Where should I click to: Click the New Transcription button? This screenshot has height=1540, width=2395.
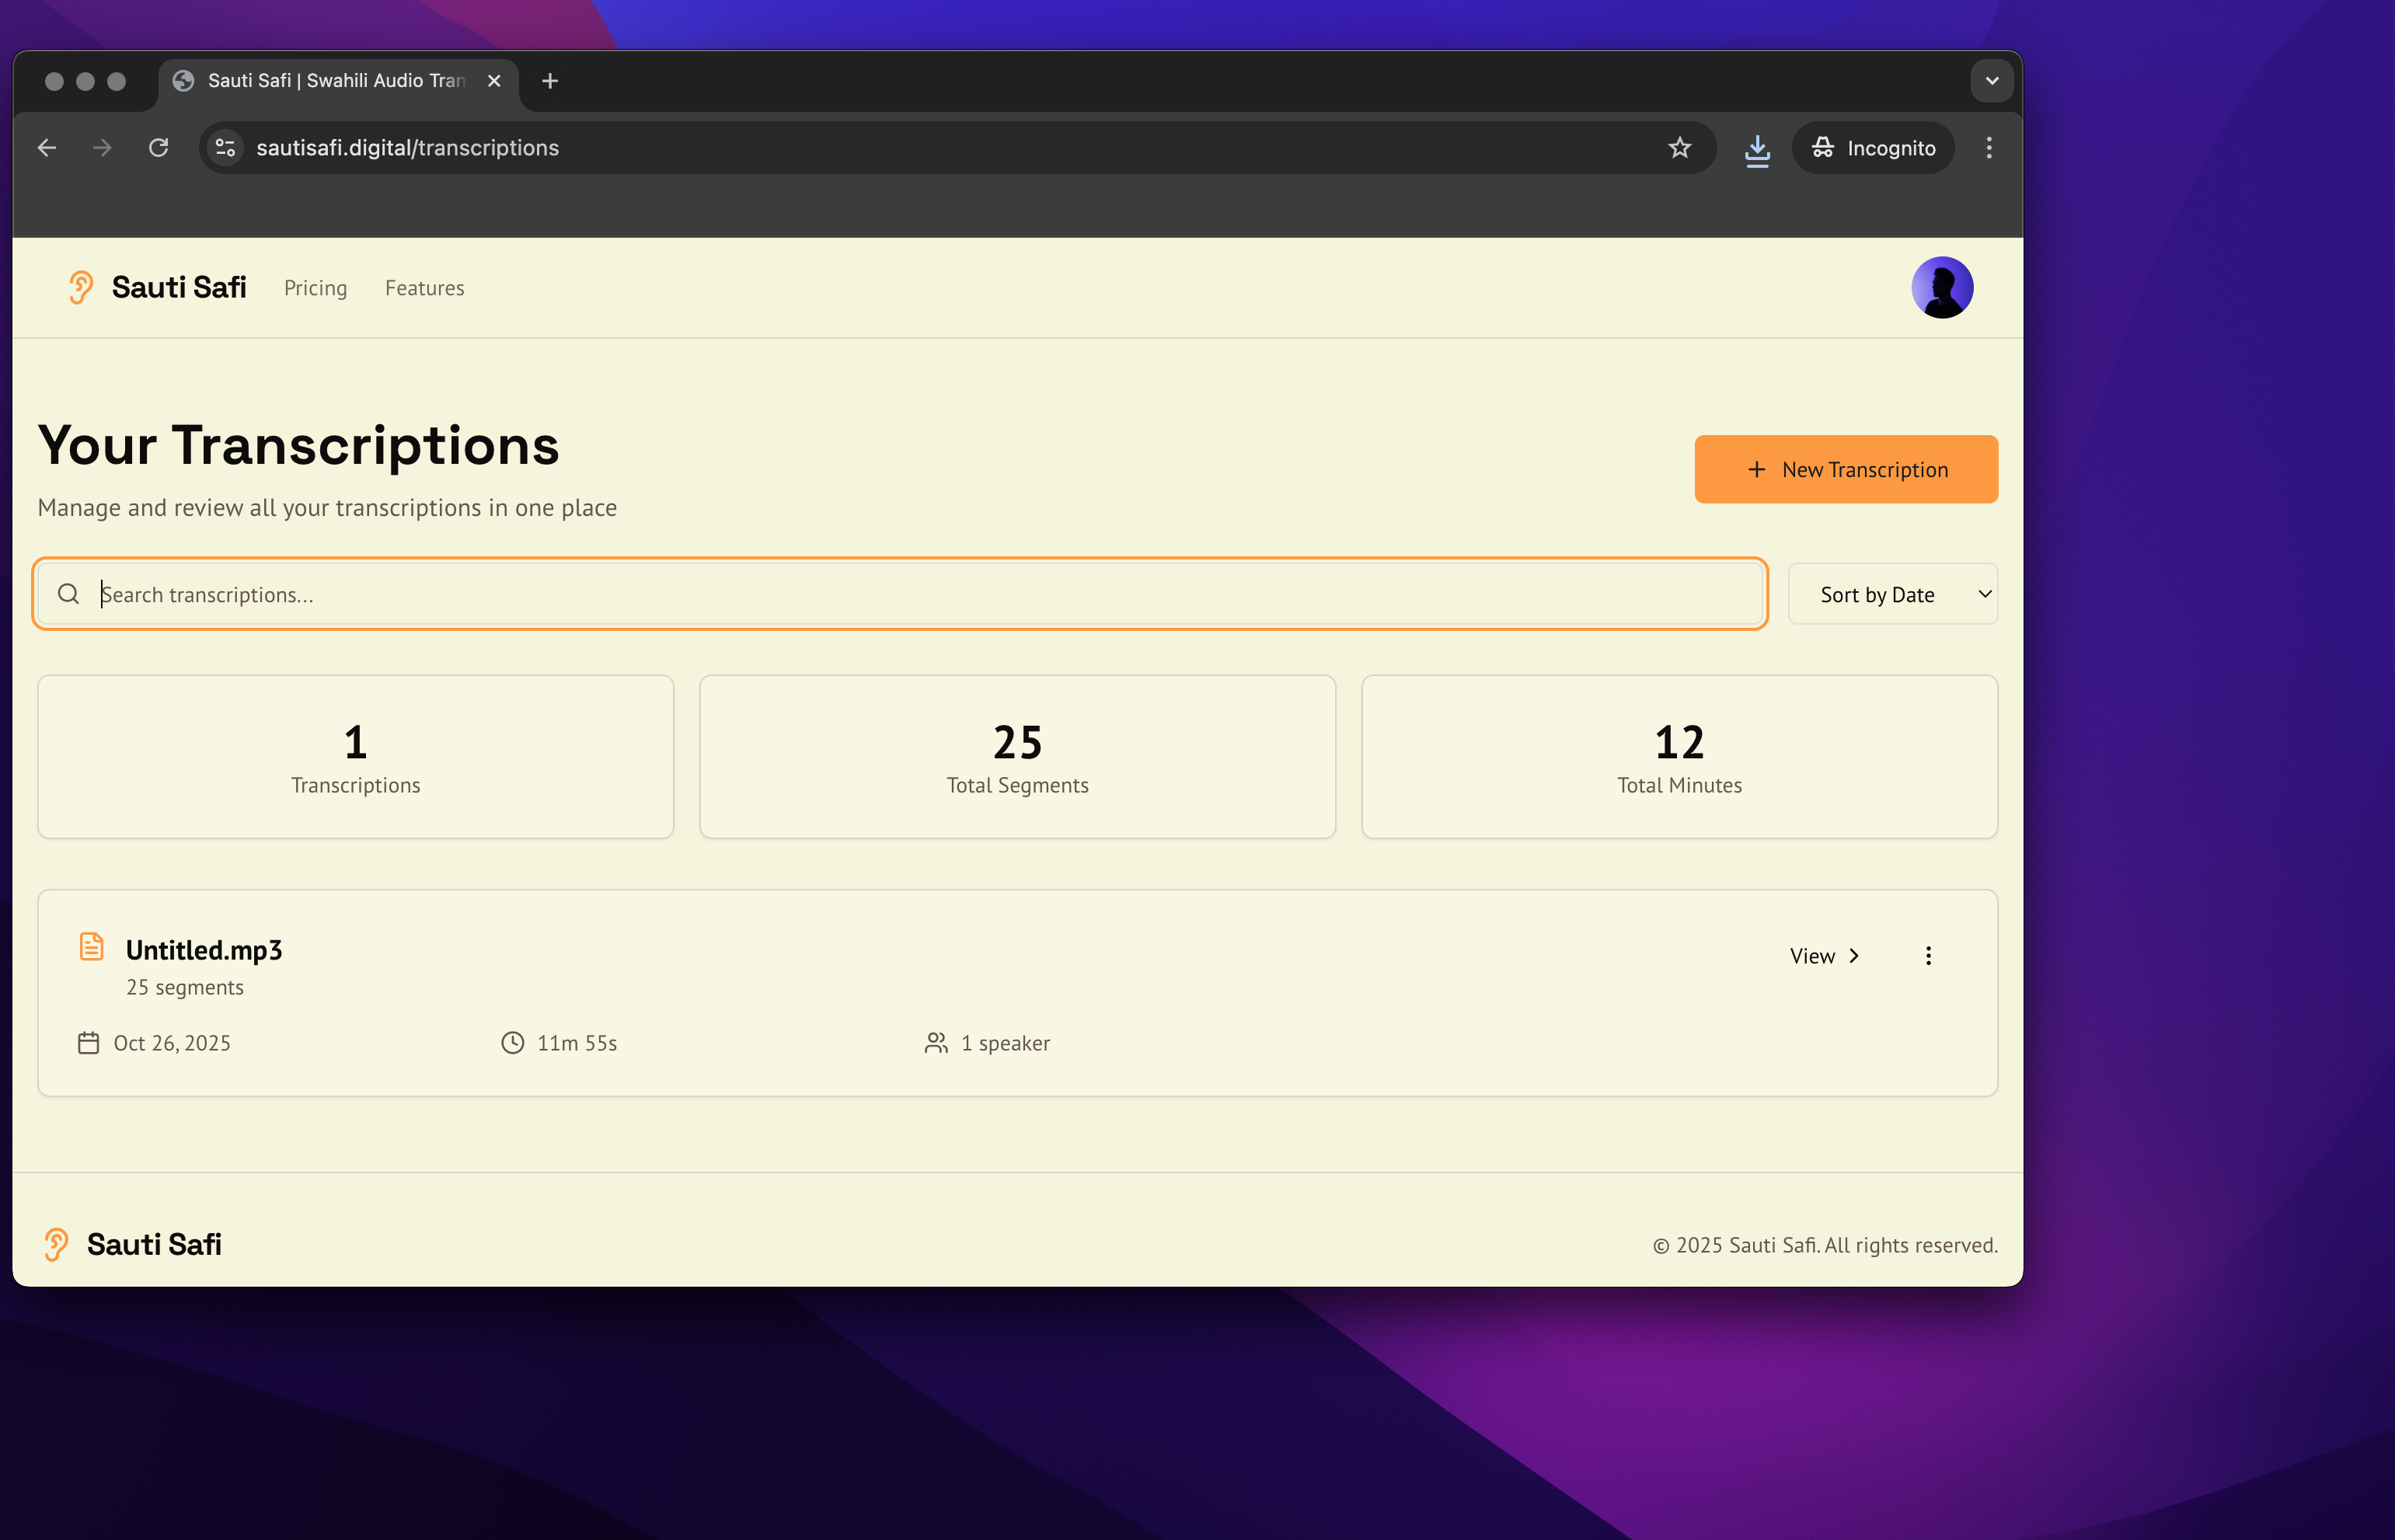[x=1845, y=469]
